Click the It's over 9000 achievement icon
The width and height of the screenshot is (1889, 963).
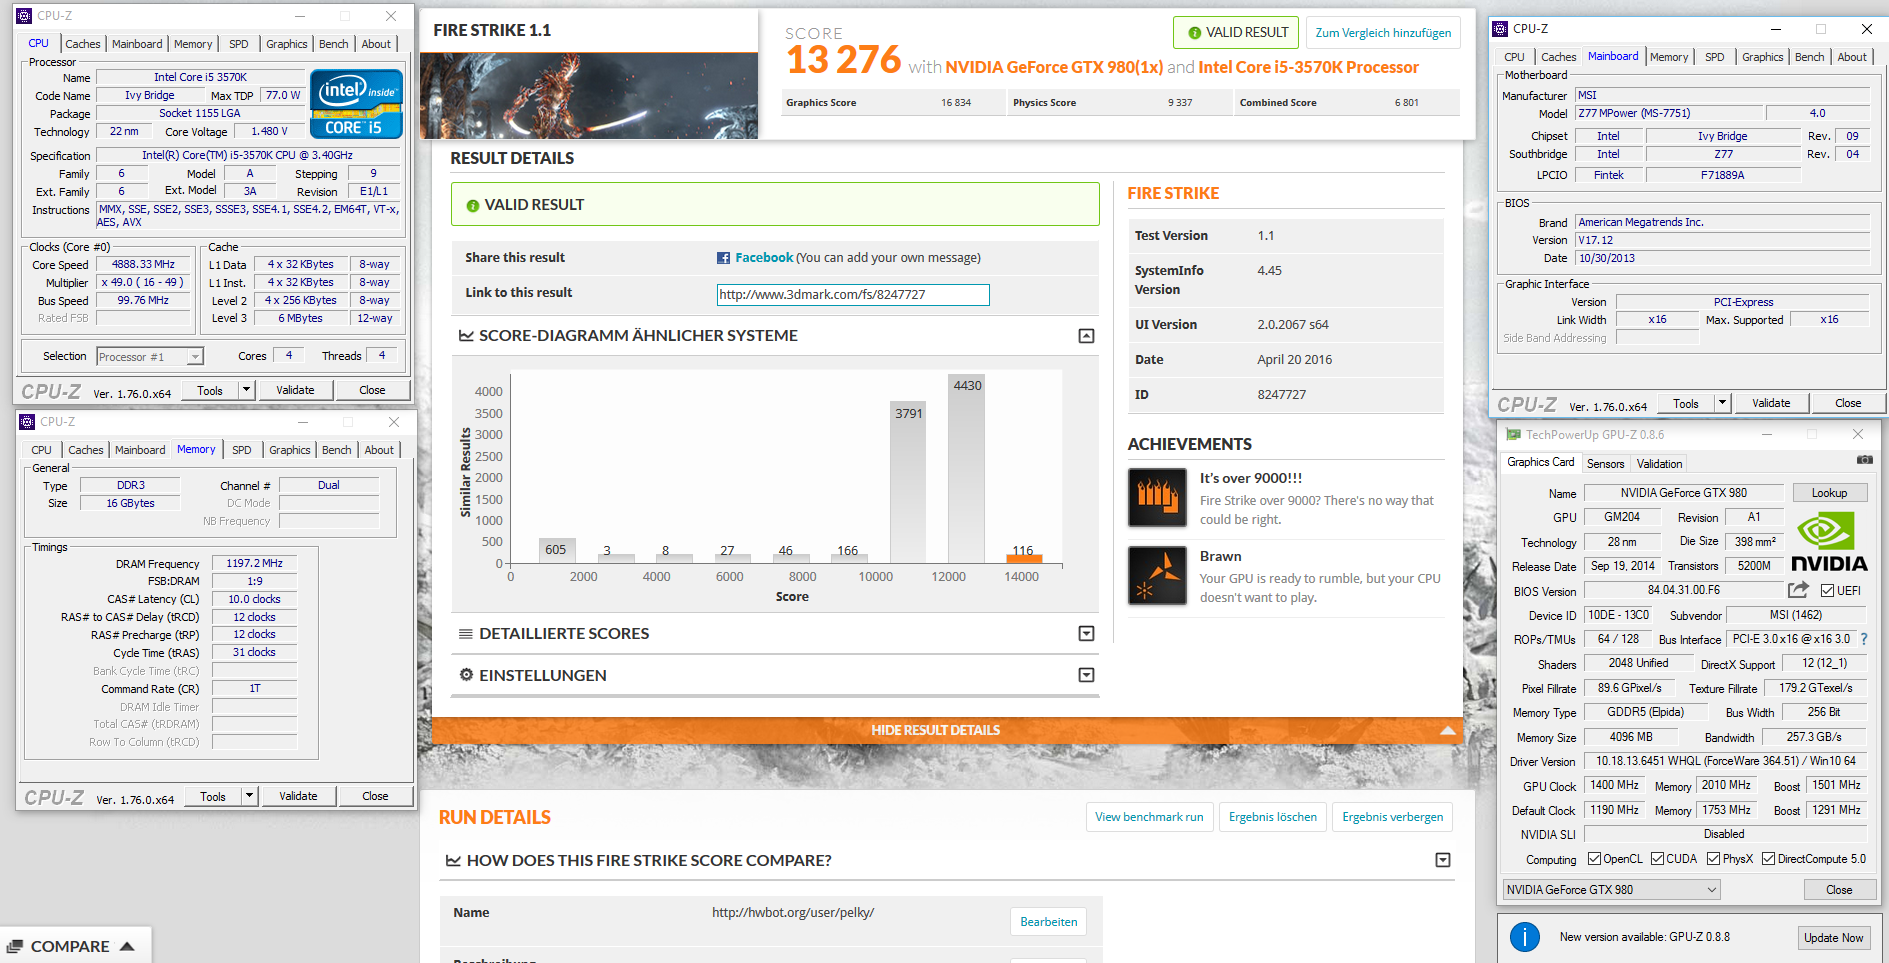pos(1157,497)
